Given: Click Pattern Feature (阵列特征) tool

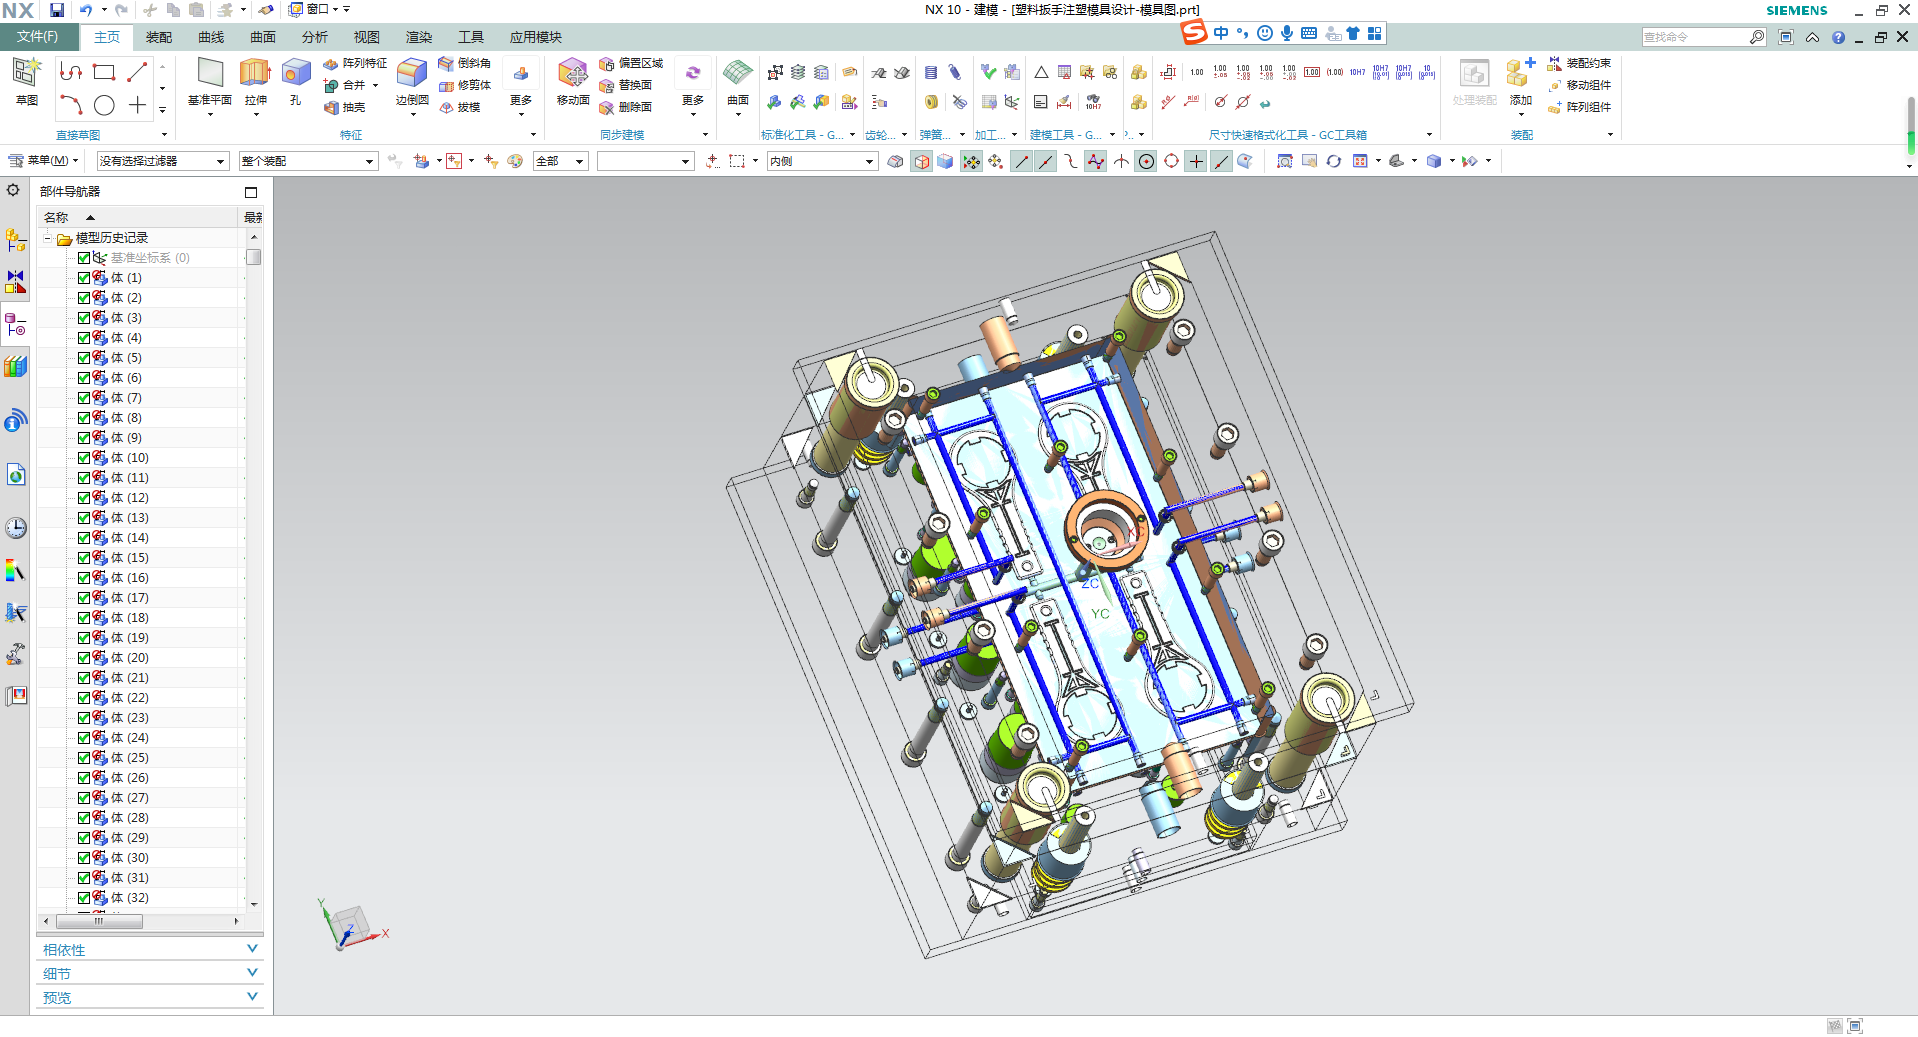Looking at the screenshot, I should pos(355,63).
